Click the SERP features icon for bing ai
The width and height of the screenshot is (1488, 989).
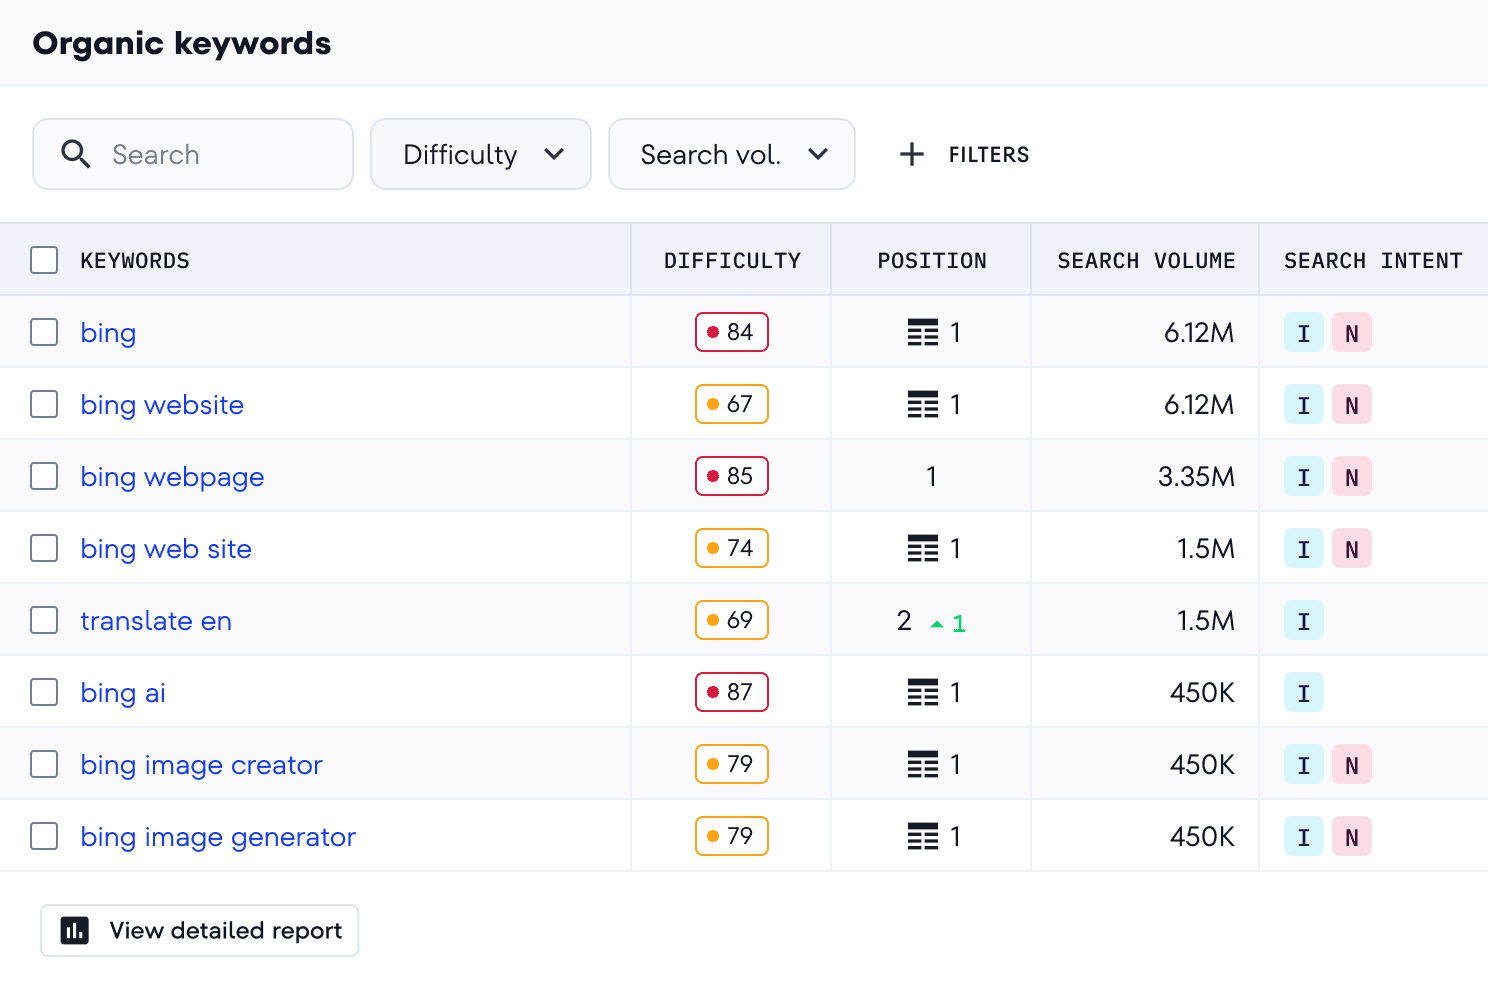point(922,693)
